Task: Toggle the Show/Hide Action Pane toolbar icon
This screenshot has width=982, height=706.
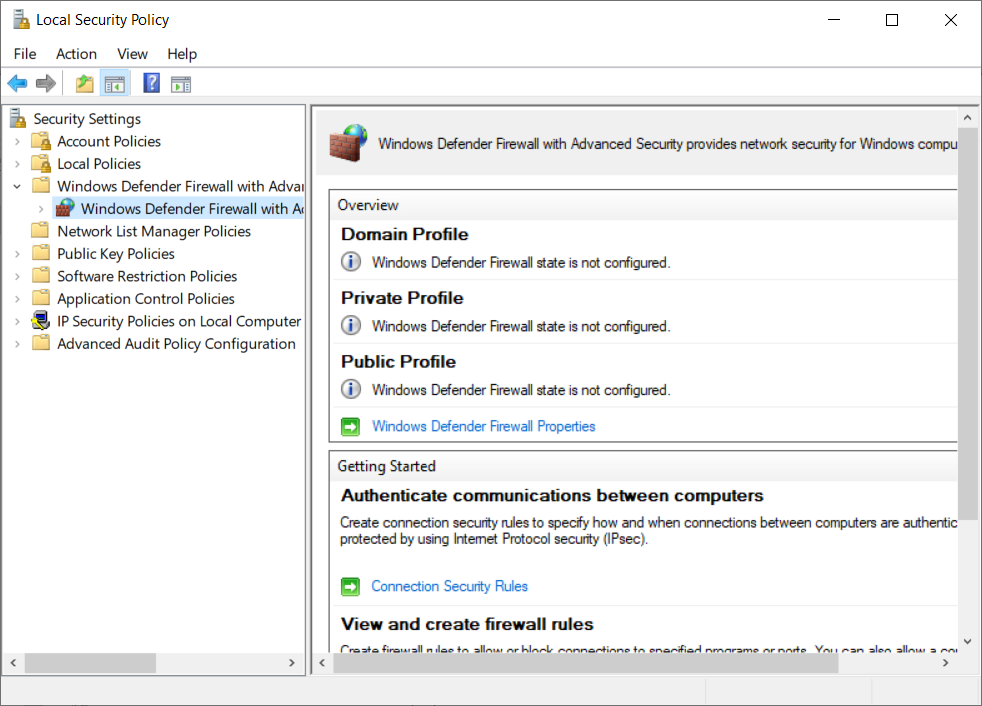Action: 181,84
